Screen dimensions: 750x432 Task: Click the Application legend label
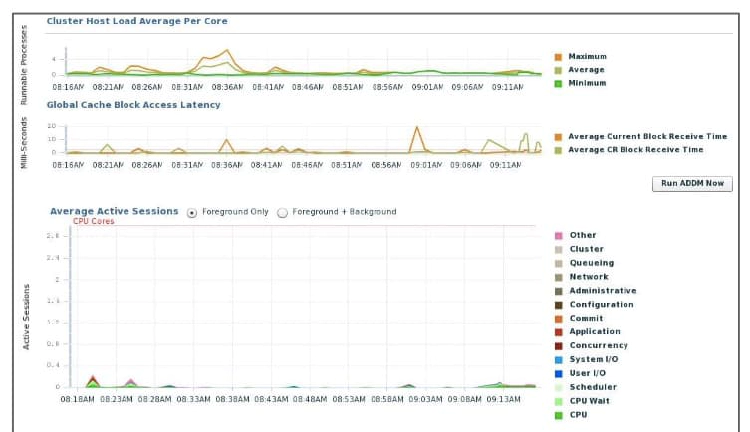coord(595,332)
